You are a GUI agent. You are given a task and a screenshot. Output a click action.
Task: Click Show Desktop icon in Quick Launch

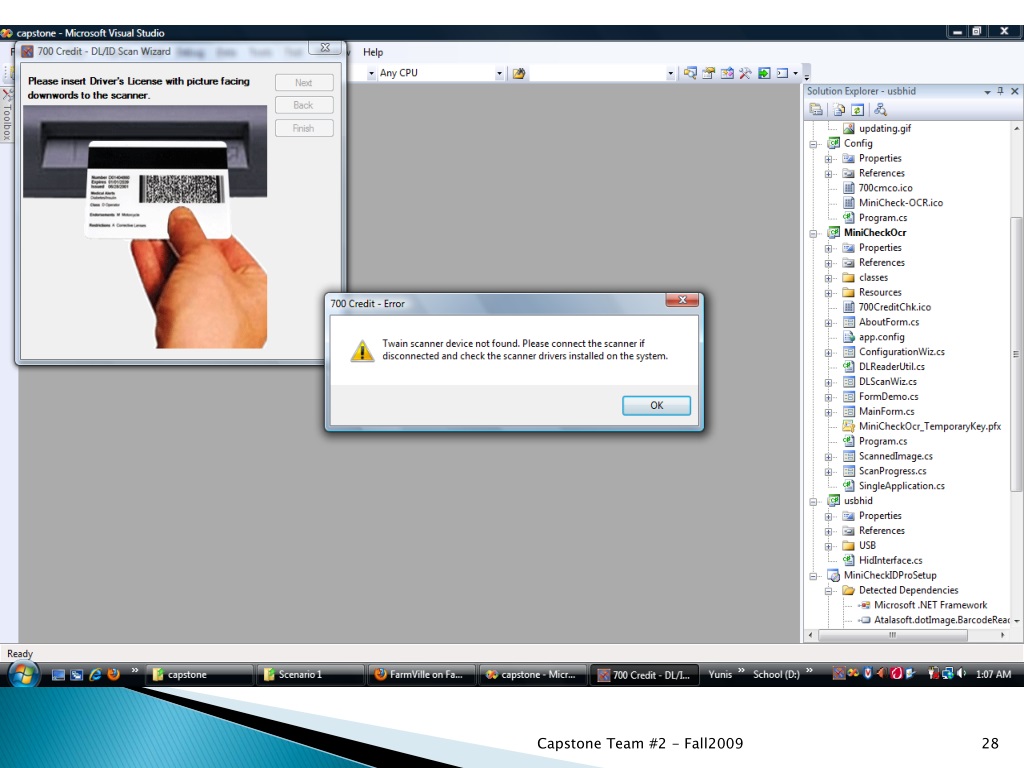[x=58, y=675]
